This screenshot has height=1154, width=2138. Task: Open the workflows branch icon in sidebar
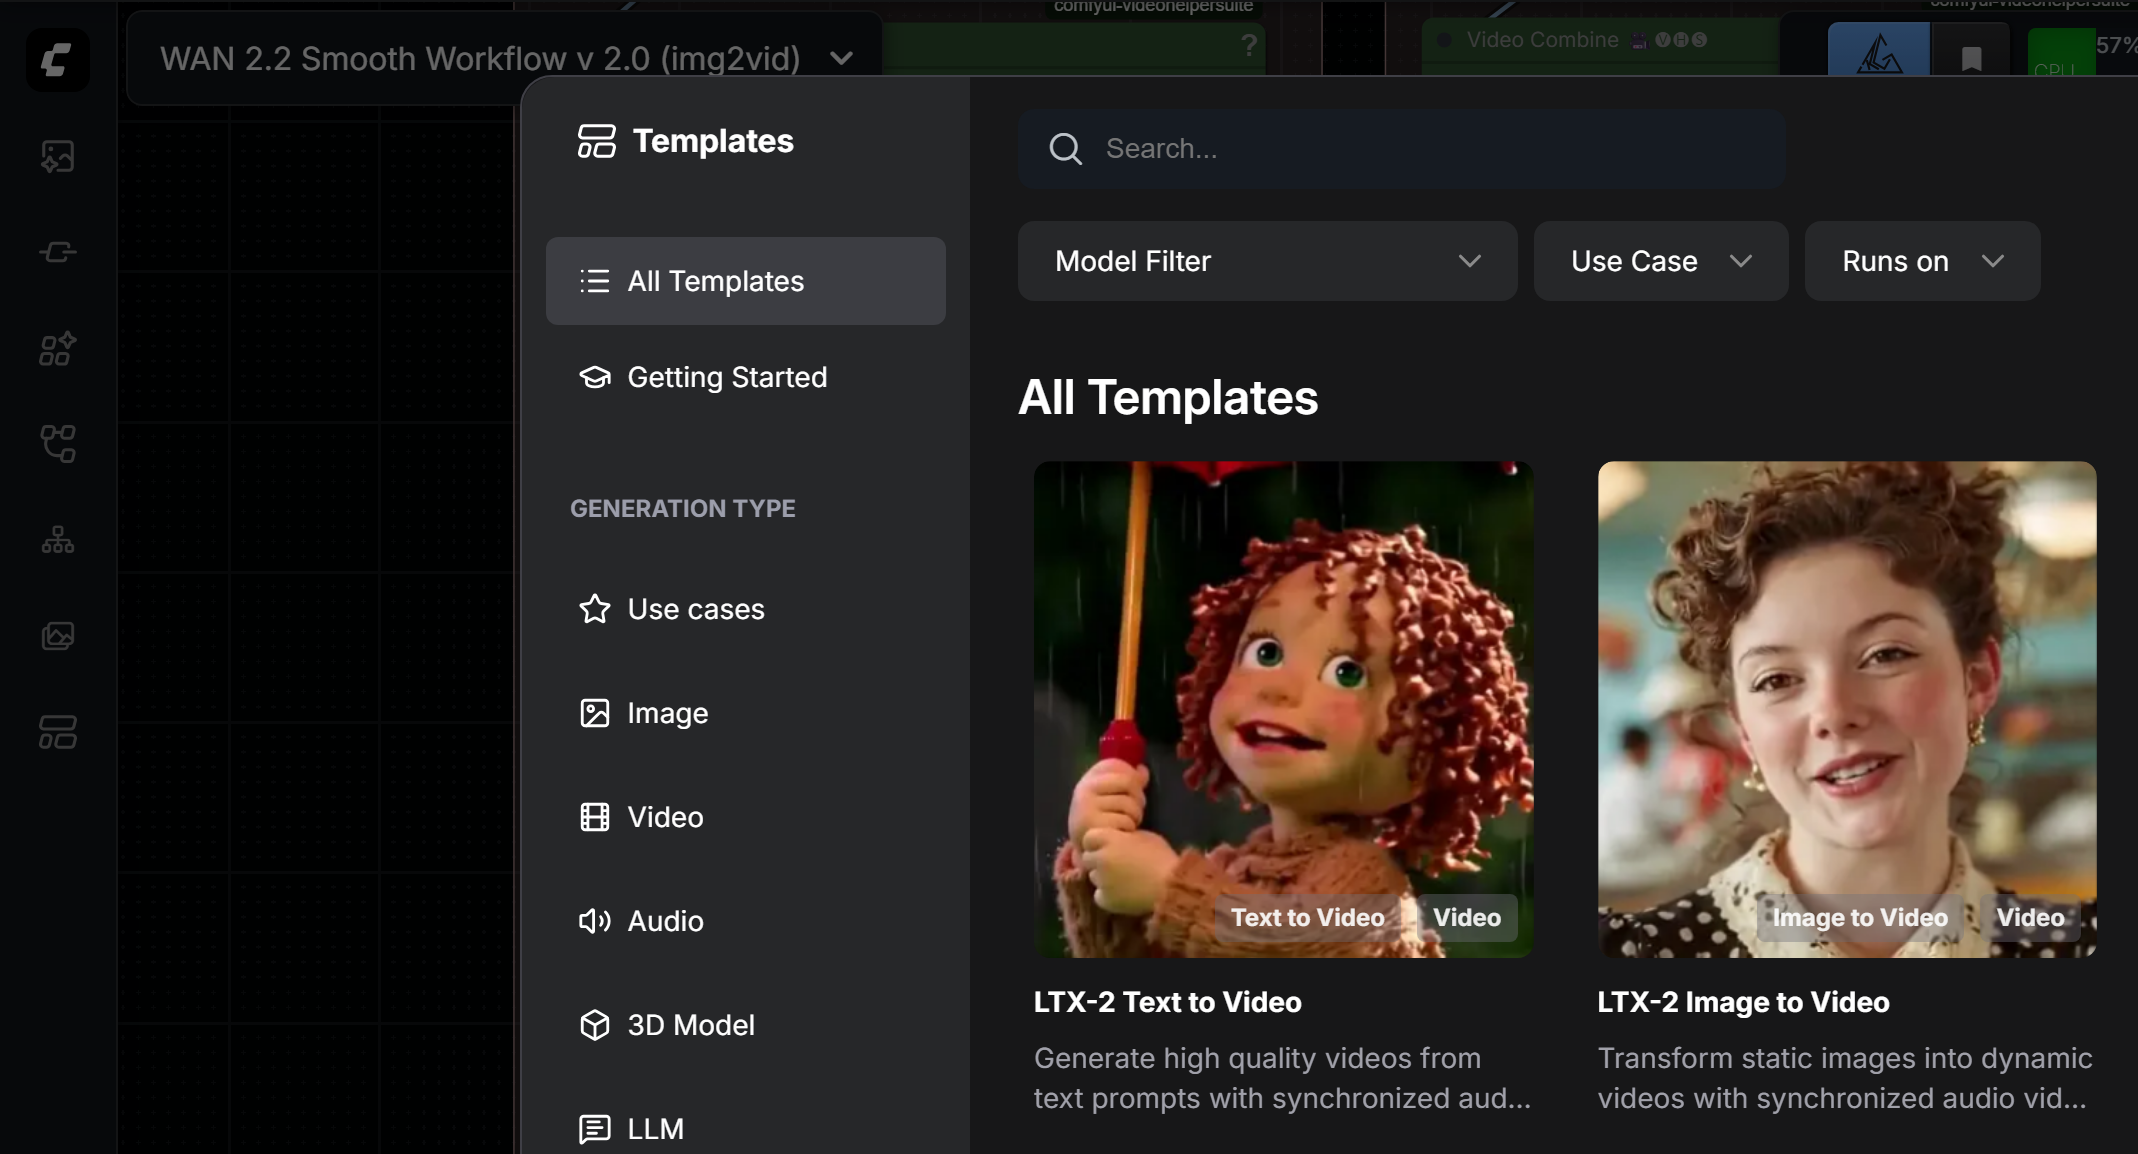[x=58, y=444]
